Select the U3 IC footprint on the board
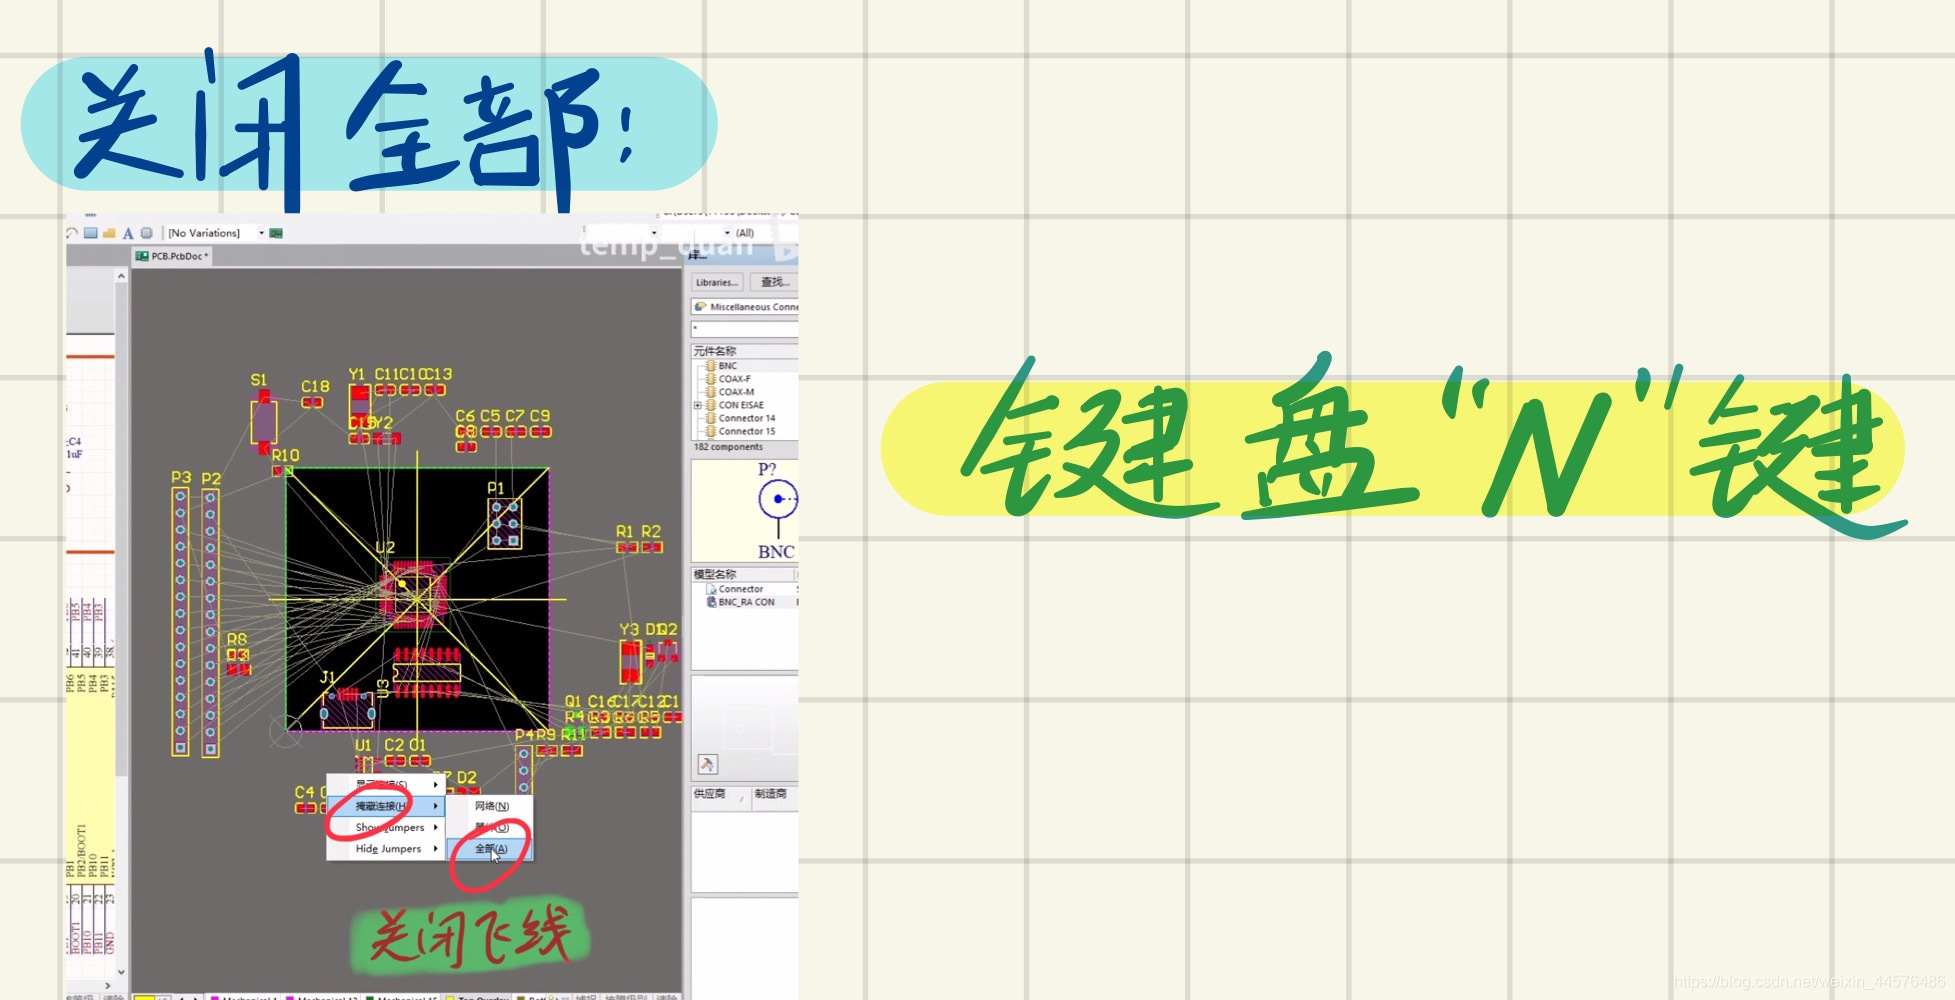 coord(427,671)
